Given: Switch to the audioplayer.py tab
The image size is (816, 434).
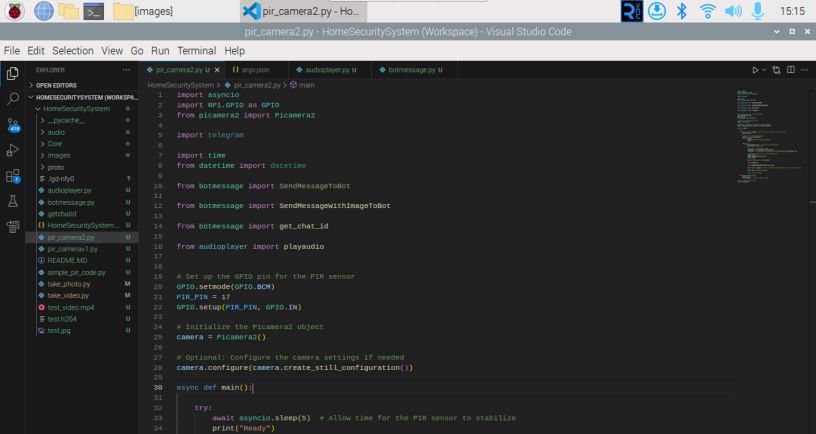Looking at the screenshot, I should pyautogui.click(x=330, y=70).
